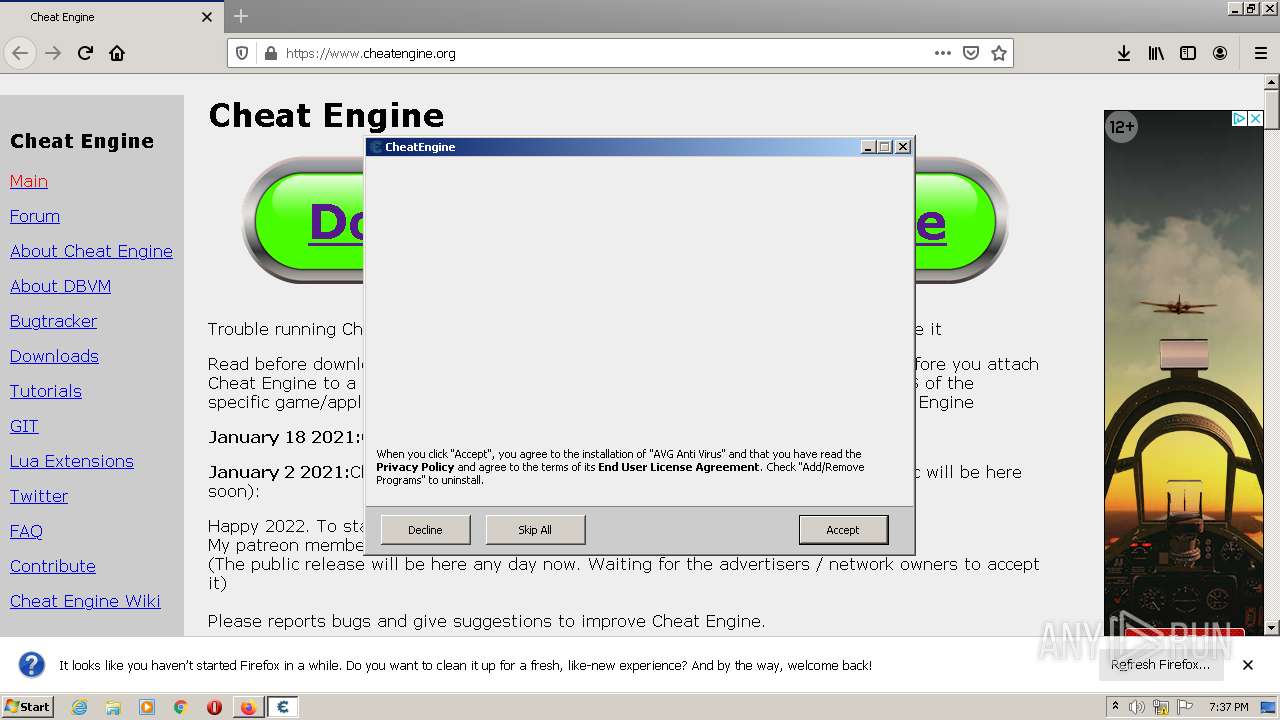
Task: Open the Twitter sidebar link
Action: 39,496
